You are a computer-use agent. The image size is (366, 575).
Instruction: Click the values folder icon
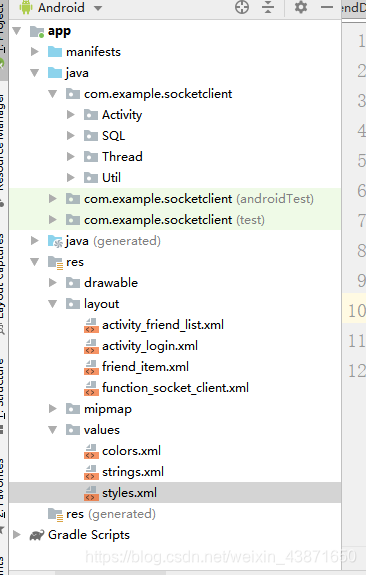73,430
